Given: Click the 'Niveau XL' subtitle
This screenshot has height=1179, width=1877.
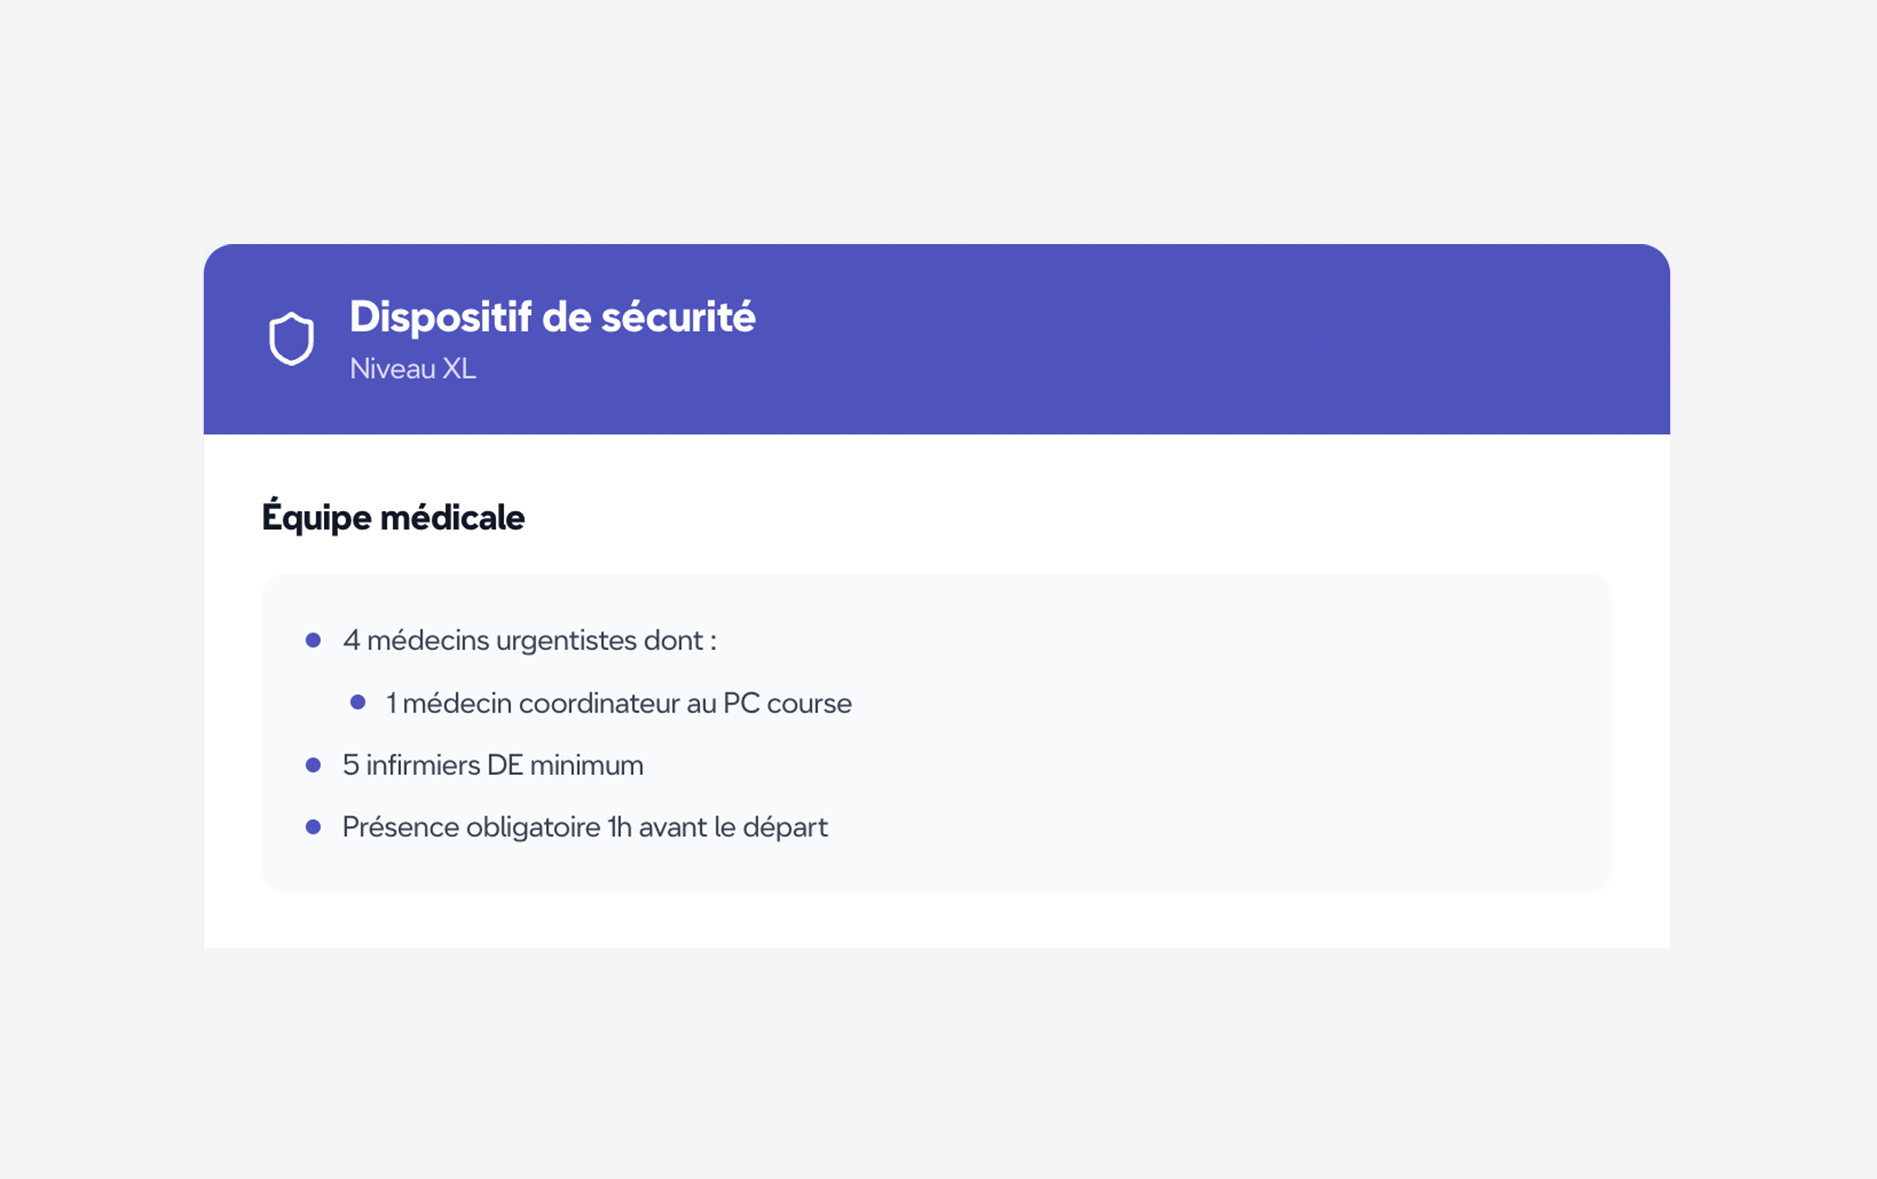Looking at the screenshot, I should coord(413,368).
